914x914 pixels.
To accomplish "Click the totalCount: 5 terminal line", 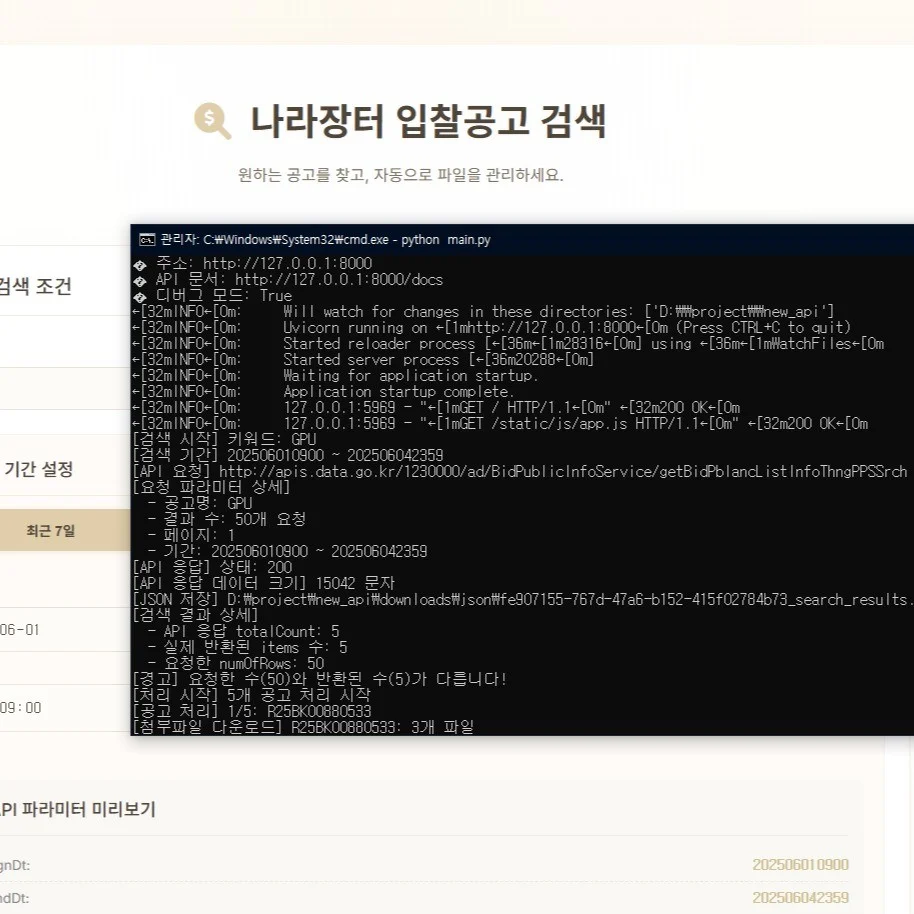I will (244, 631).
